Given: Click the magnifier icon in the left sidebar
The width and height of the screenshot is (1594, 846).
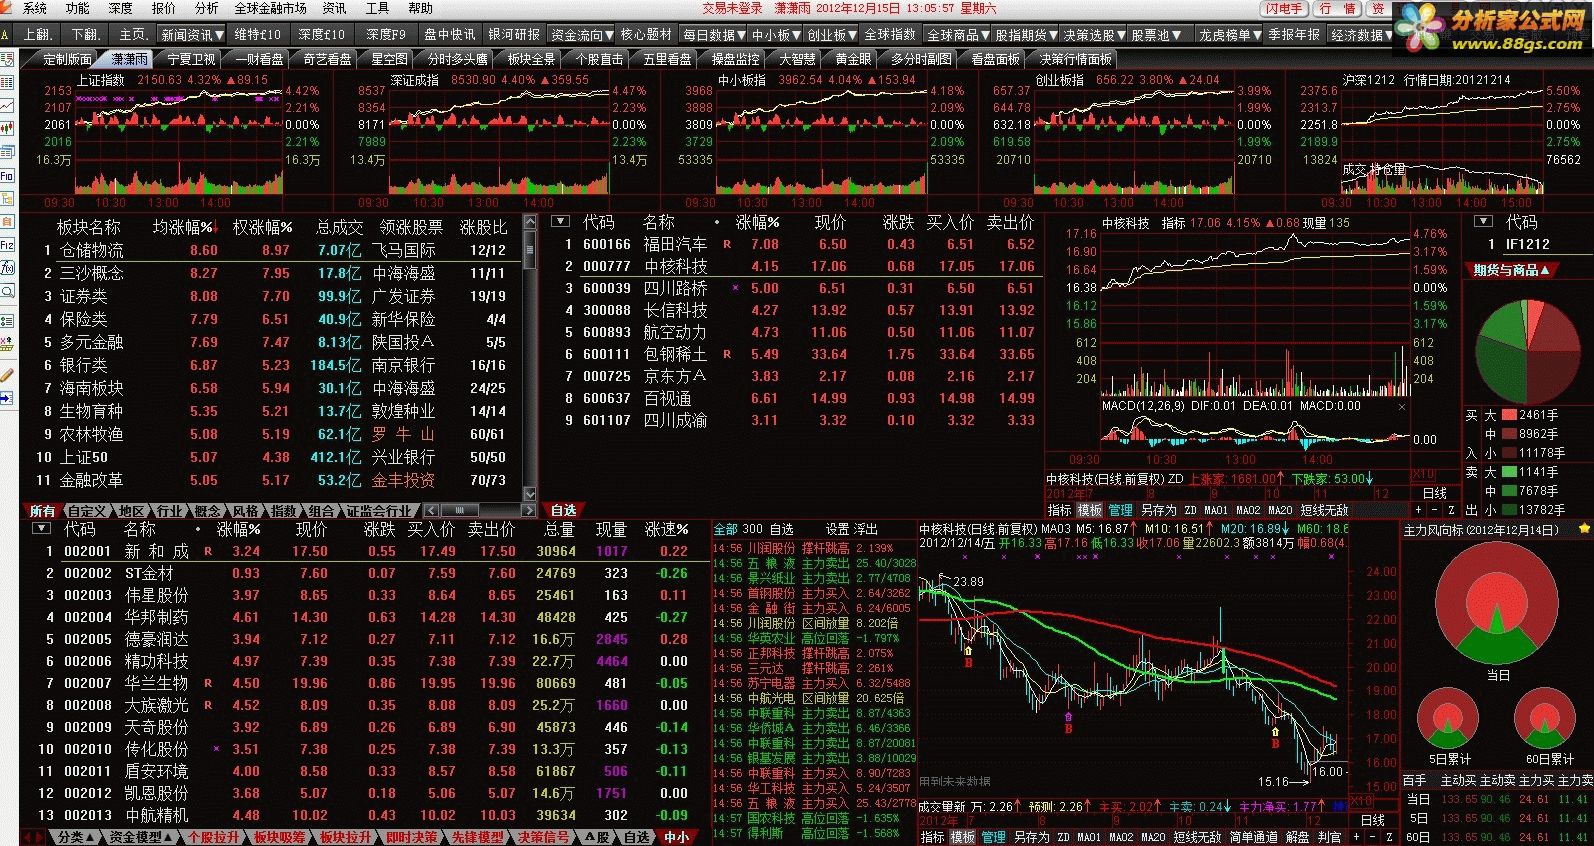Looking at the screenshot, I should pyautogui.click(x=7, y=291).
